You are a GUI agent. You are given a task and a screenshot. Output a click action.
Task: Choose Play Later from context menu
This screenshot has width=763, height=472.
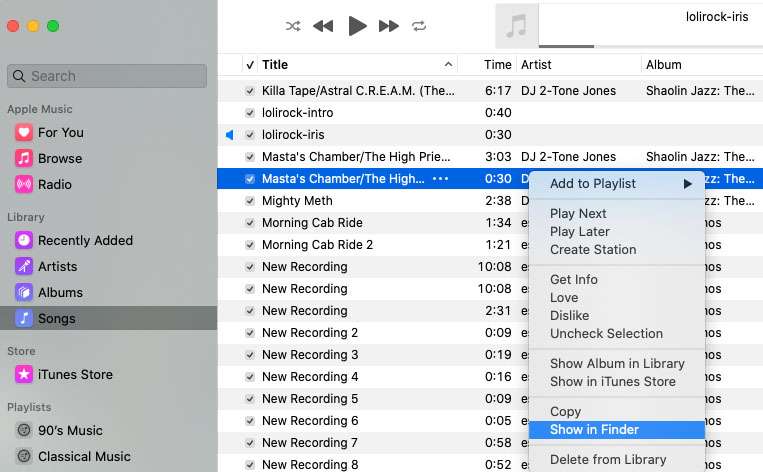580,232
